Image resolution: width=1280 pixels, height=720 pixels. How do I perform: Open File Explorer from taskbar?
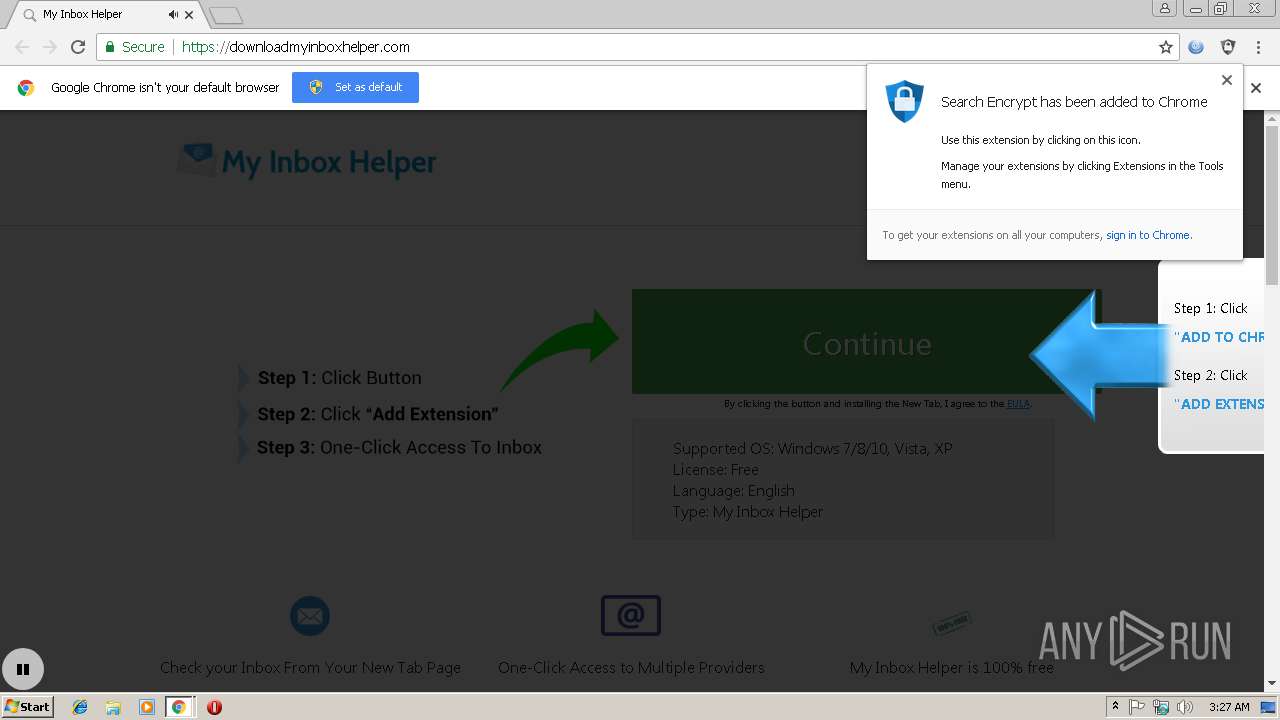[x=113, y=707]
